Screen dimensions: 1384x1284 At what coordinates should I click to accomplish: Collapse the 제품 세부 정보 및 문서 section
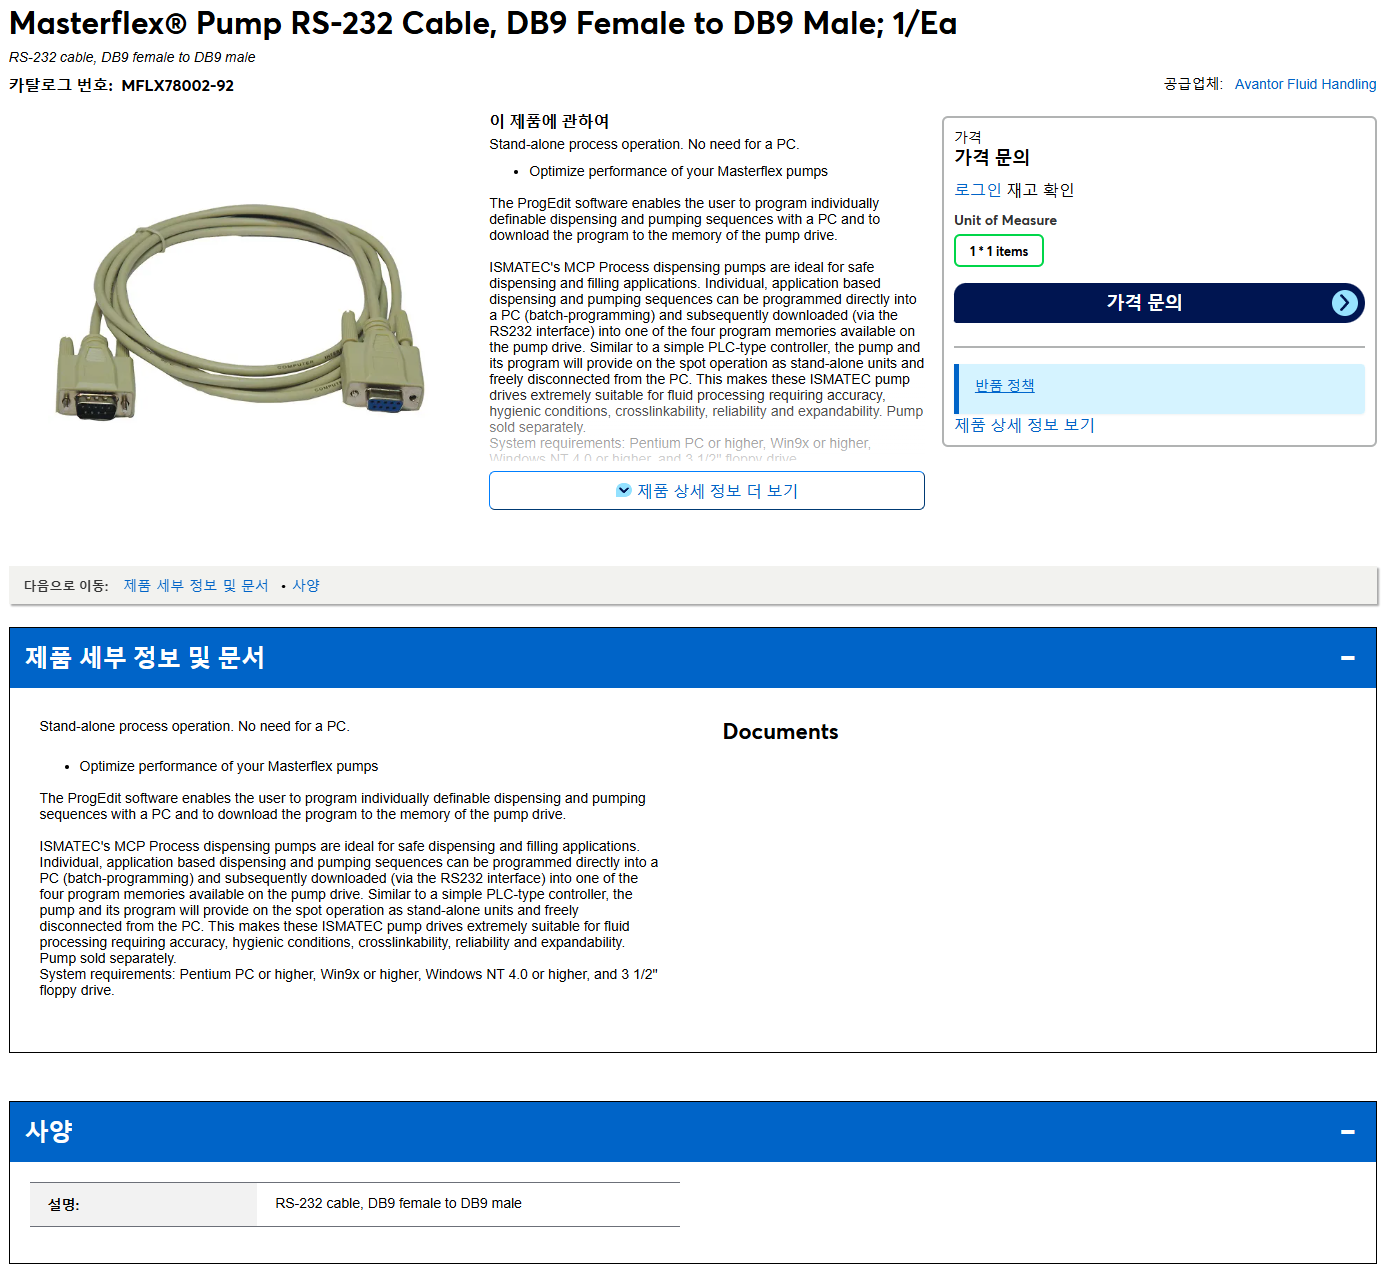[1348, 658]
